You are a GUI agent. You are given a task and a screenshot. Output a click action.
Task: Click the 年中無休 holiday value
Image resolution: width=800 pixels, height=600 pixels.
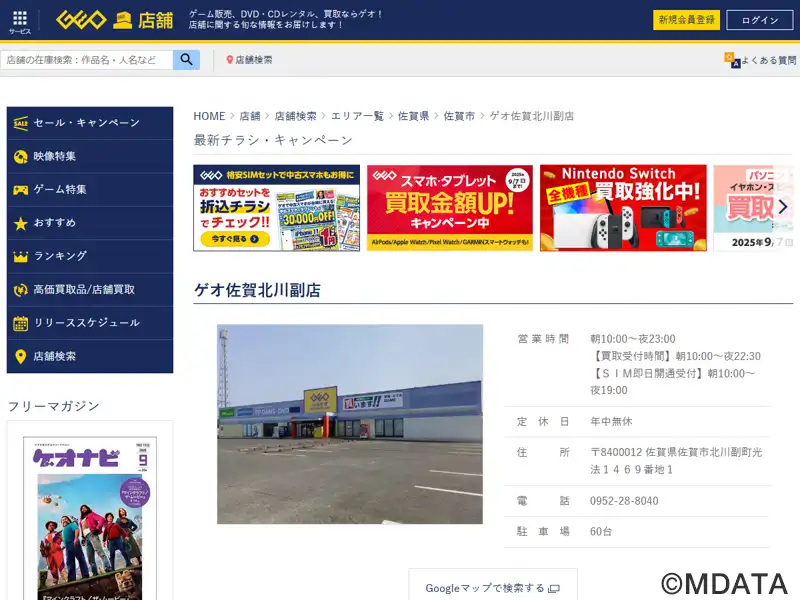(611, 421)
